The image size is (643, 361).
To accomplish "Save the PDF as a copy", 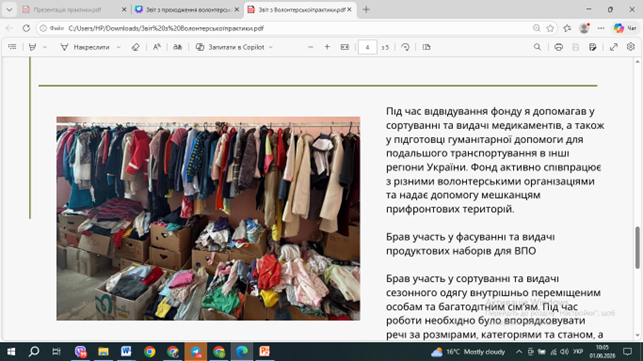I will (x=593, y=47).
